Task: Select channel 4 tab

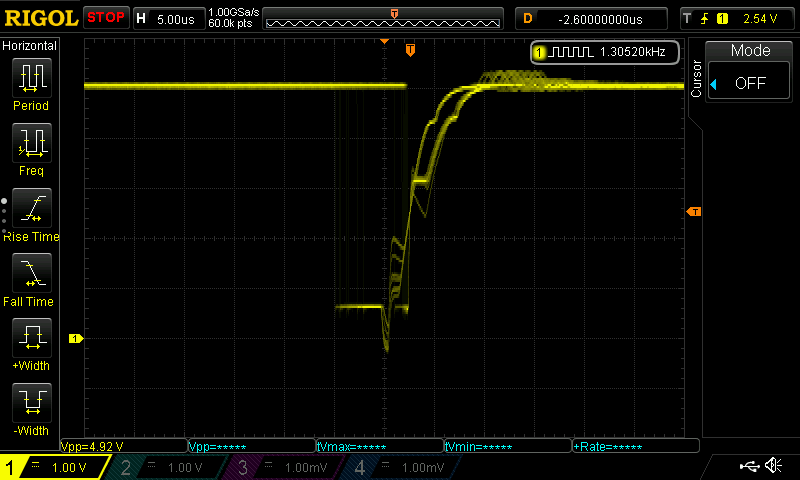Action: [401, 467]
